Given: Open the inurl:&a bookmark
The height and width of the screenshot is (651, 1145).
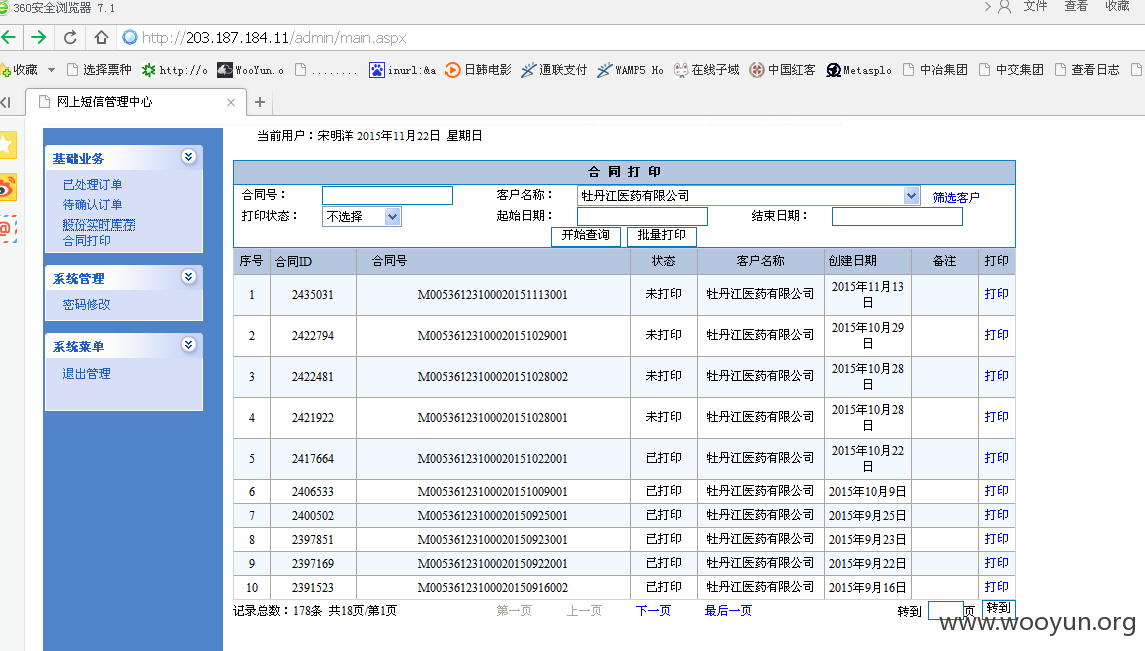Looking at the screenshot, I should pos(402,70).
